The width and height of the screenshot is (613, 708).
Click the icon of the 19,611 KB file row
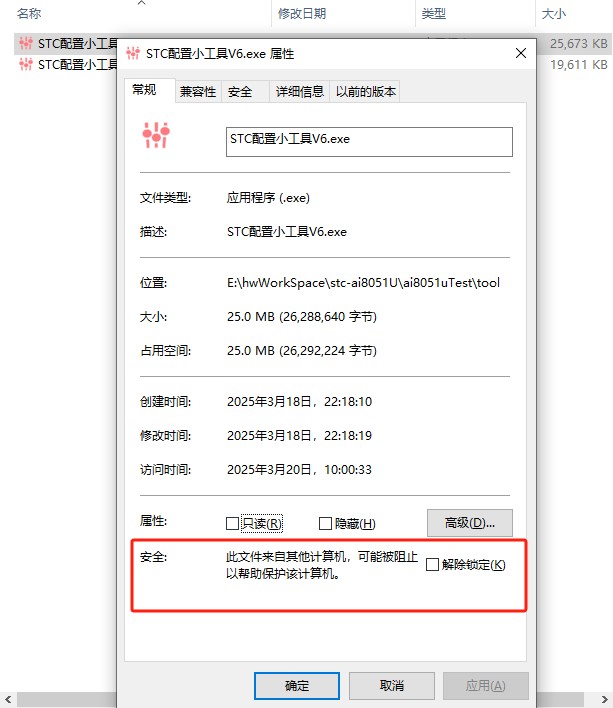point(26,65)
